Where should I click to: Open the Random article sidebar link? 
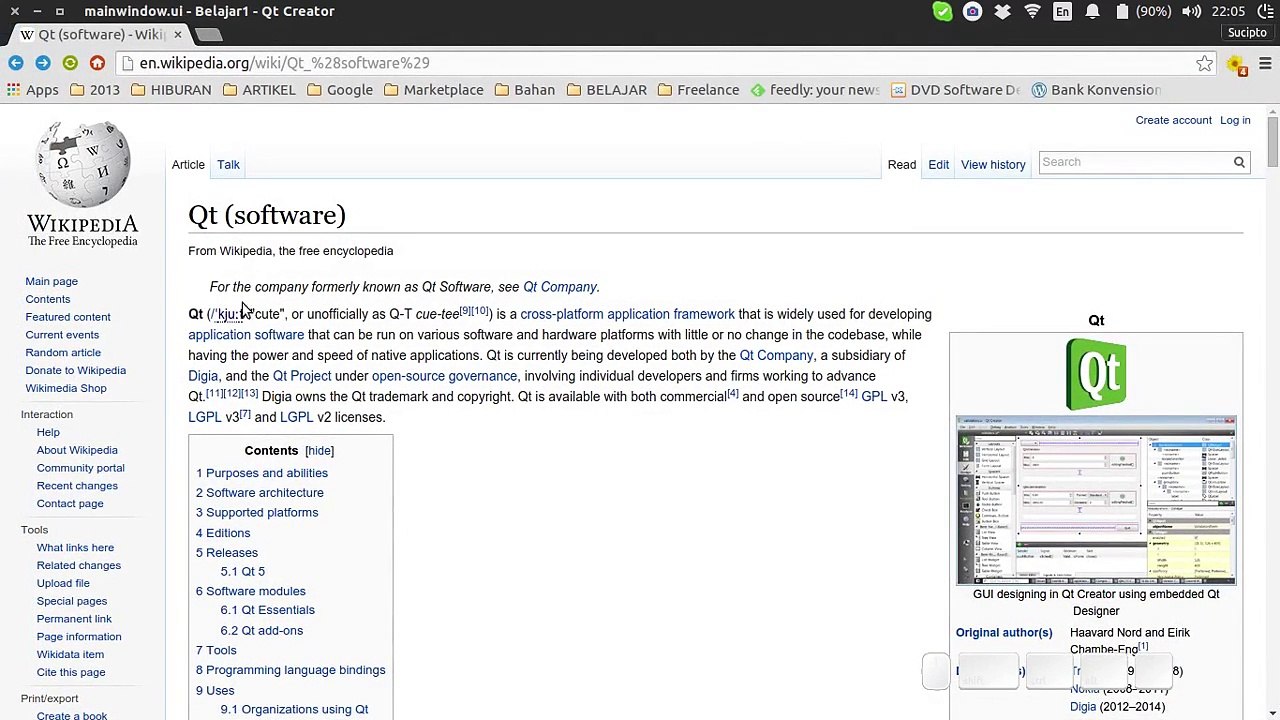tap(63, 352)
